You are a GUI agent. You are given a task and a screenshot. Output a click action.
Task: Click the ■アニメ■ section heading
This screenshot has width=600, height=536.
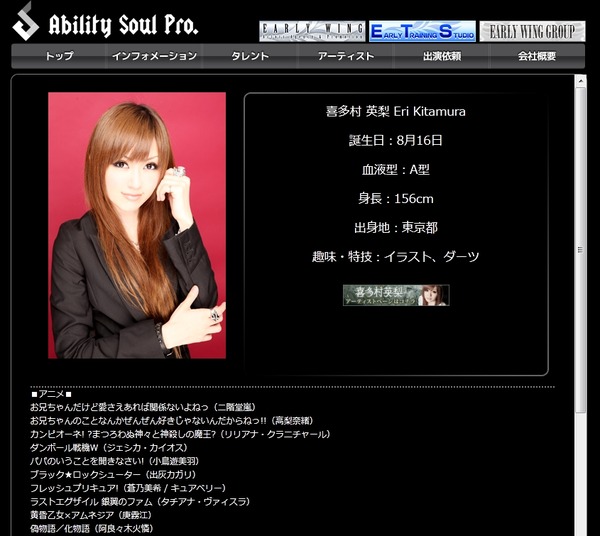[x=51, y=394]
